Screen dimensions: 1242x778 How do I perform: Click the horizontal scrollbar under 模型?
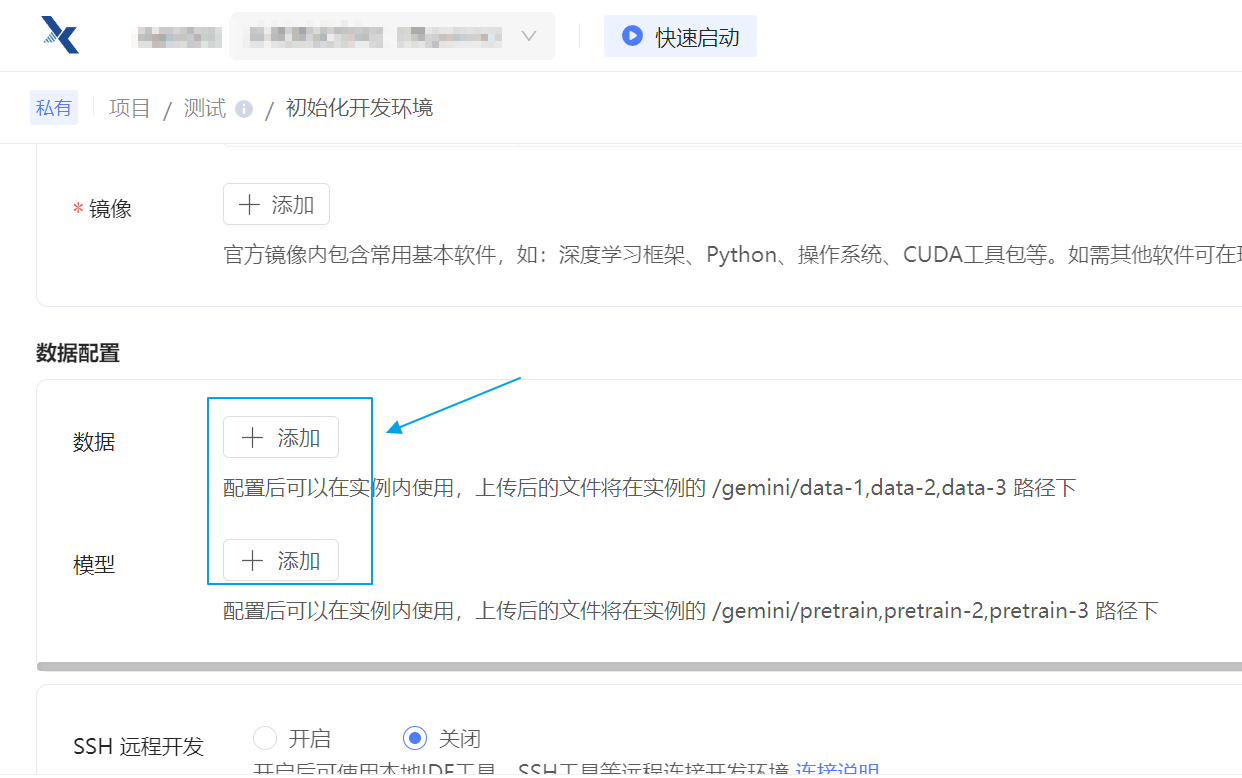(638, 666)
